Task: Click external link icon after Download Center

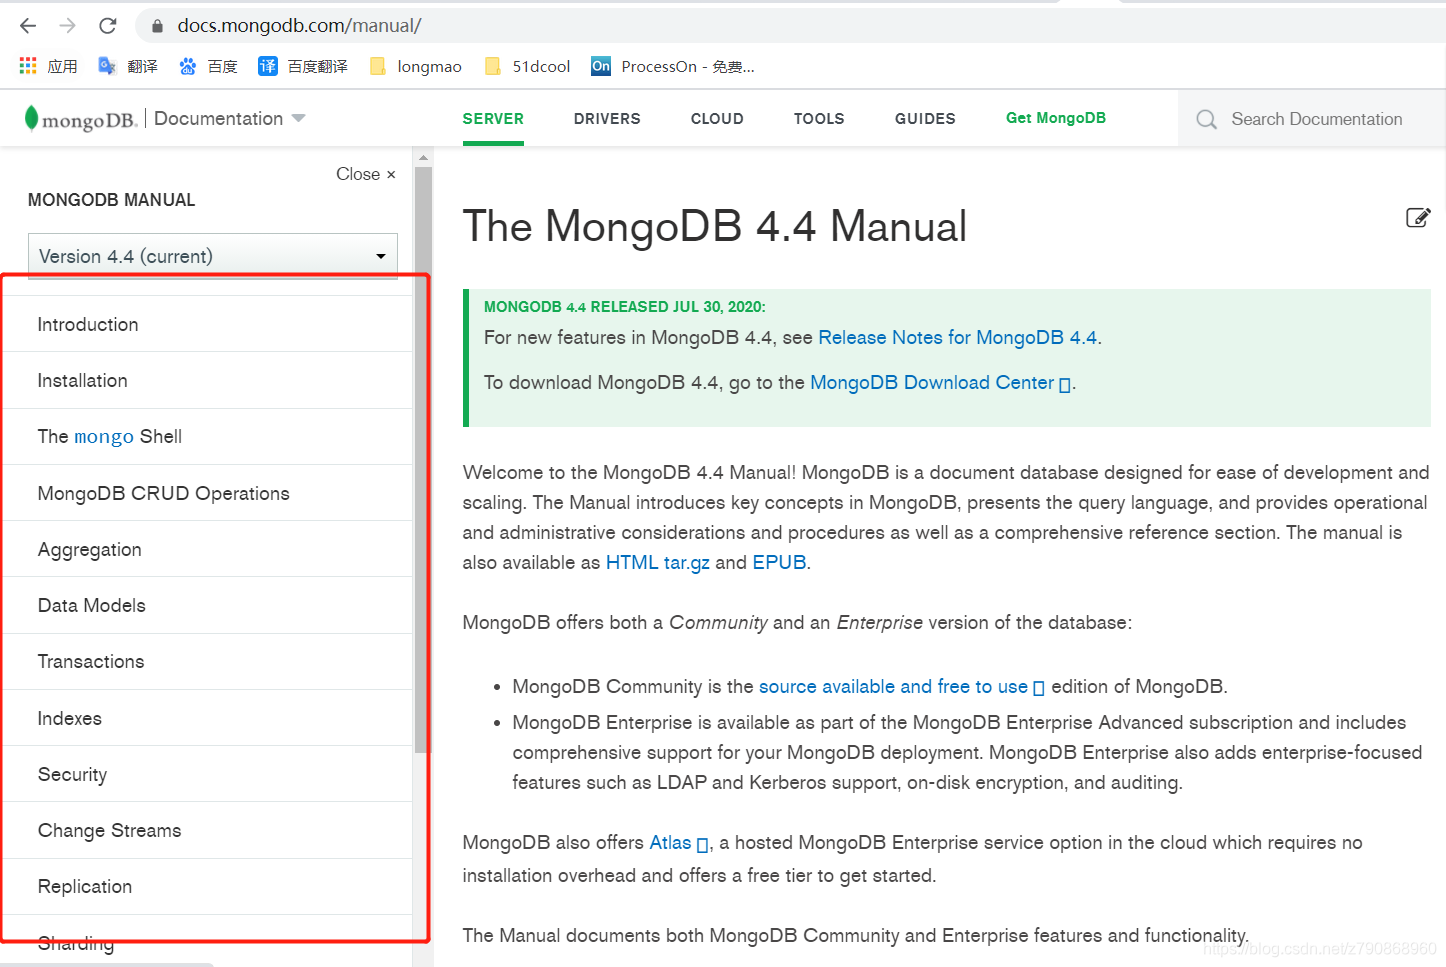Action: 1065,384
